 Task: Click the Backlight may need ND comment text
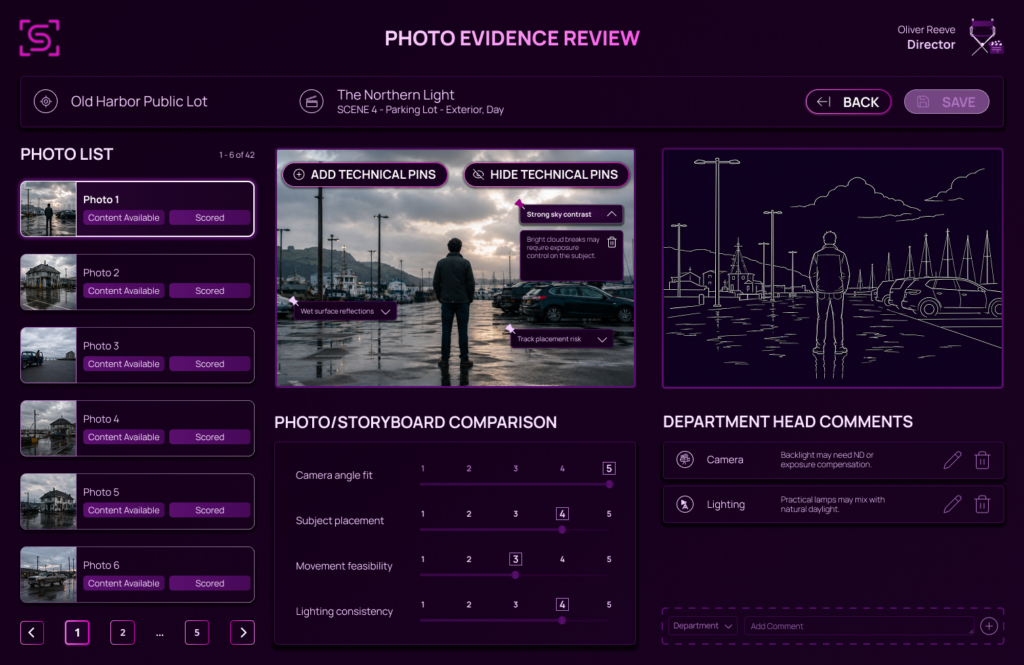827,460
